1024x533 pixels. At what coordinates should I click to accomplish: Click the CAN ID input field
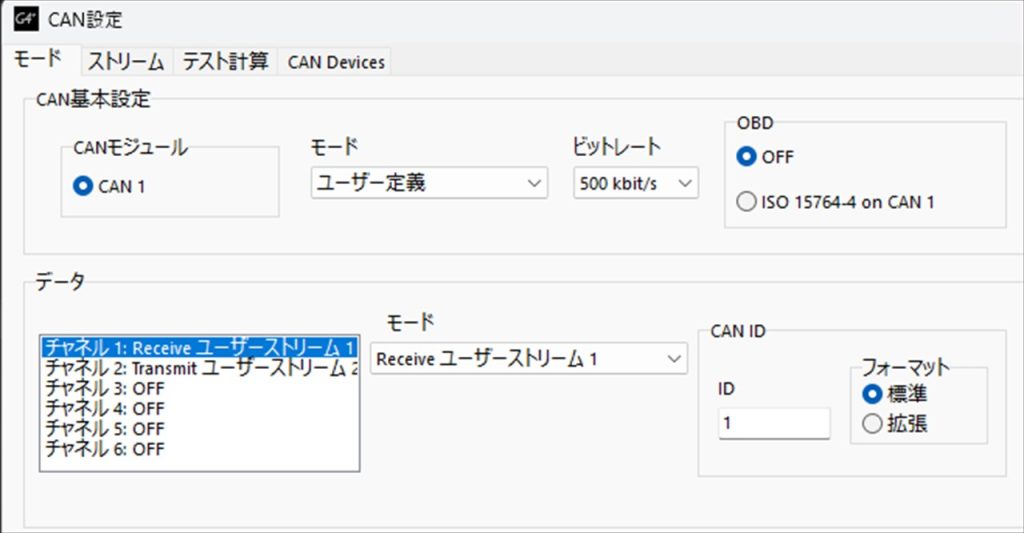[x=775, y=423]
